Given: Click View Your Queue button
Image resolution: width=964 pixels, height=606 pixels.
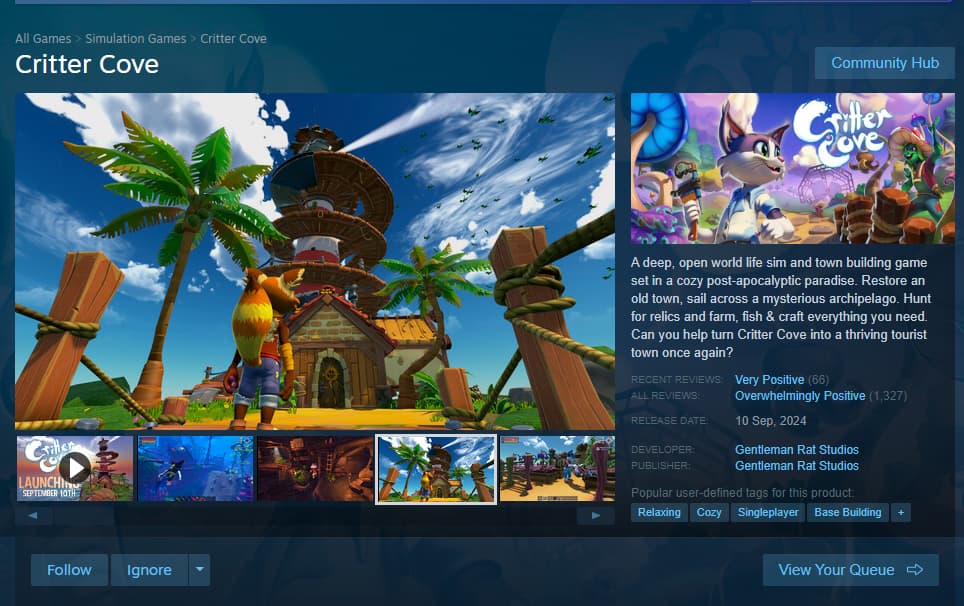Looking at the screenshot, I should tap(850, 570).
